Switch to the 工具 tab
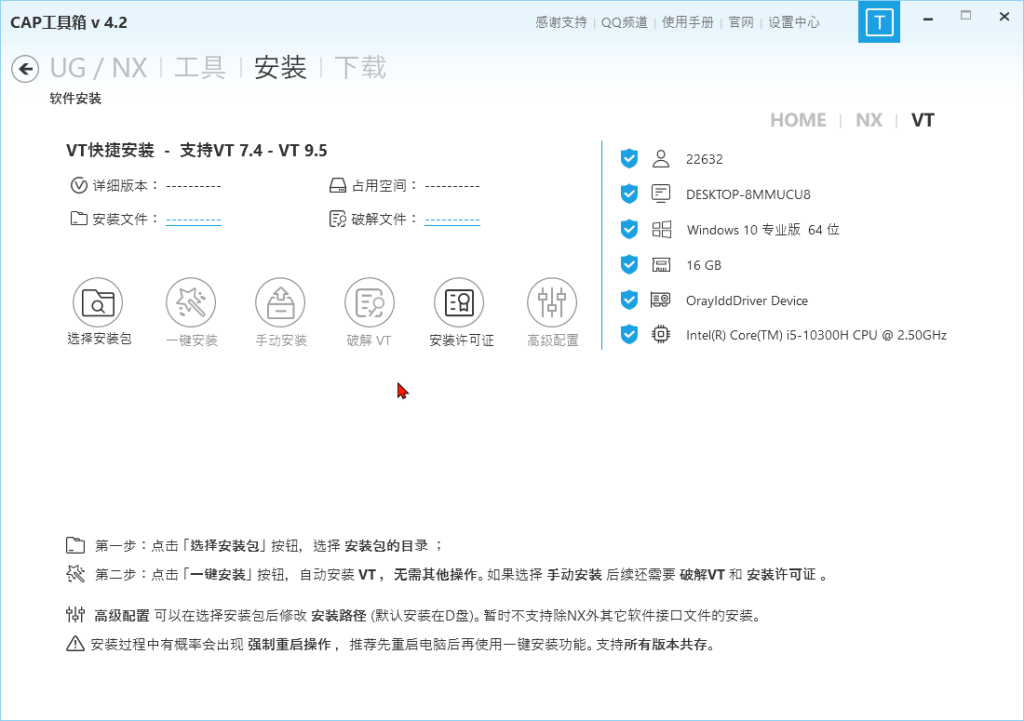 (x=200, y=68)
